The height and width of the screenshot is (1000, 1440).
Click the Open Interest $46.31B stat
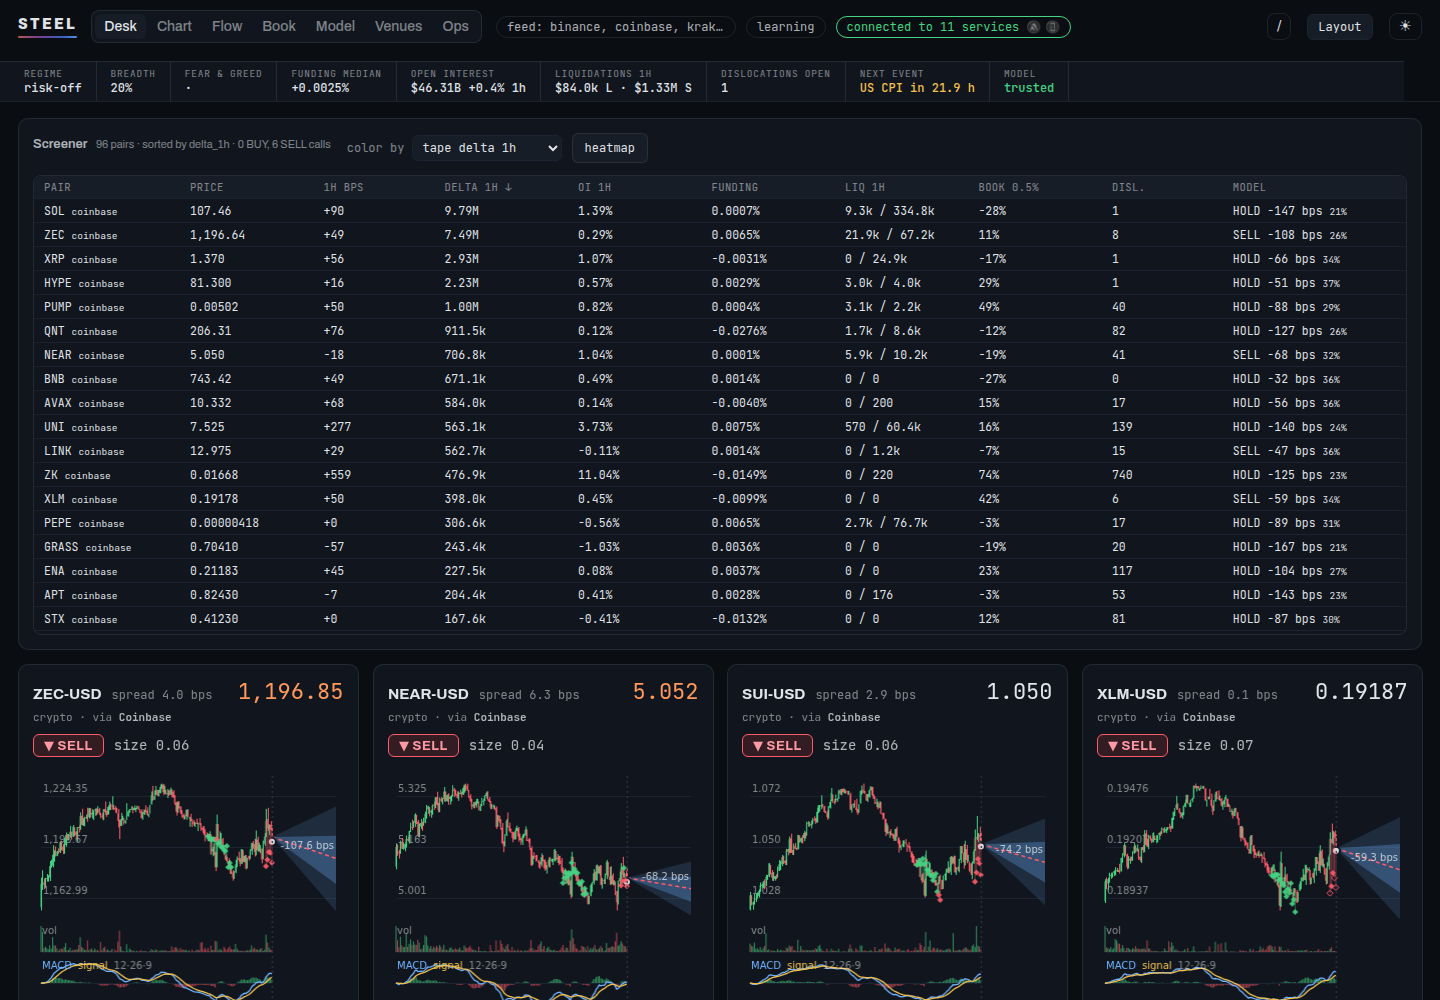click(468, 81)
